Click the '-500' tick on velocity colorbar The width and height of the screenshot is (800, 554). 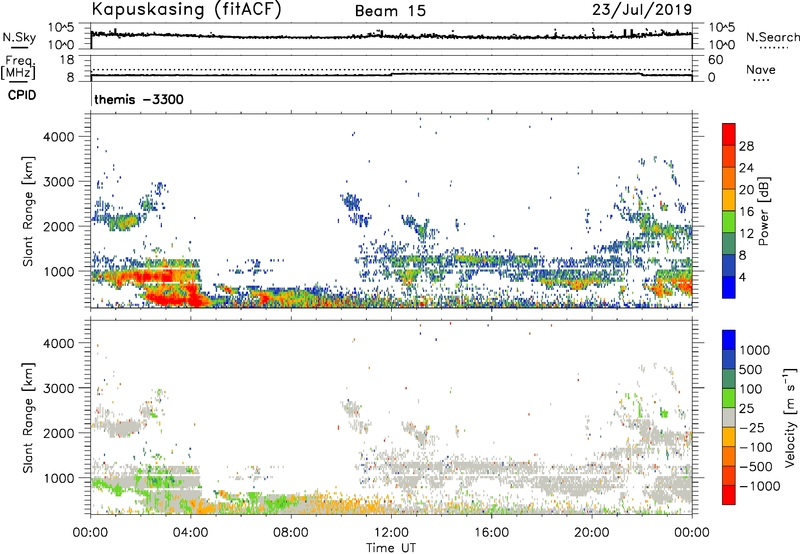pyautogui.click(x=756, y=466)
